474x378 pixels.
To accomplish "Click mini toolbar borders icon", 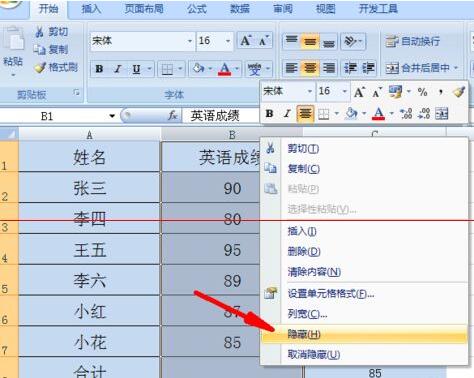I will [323, 114].
